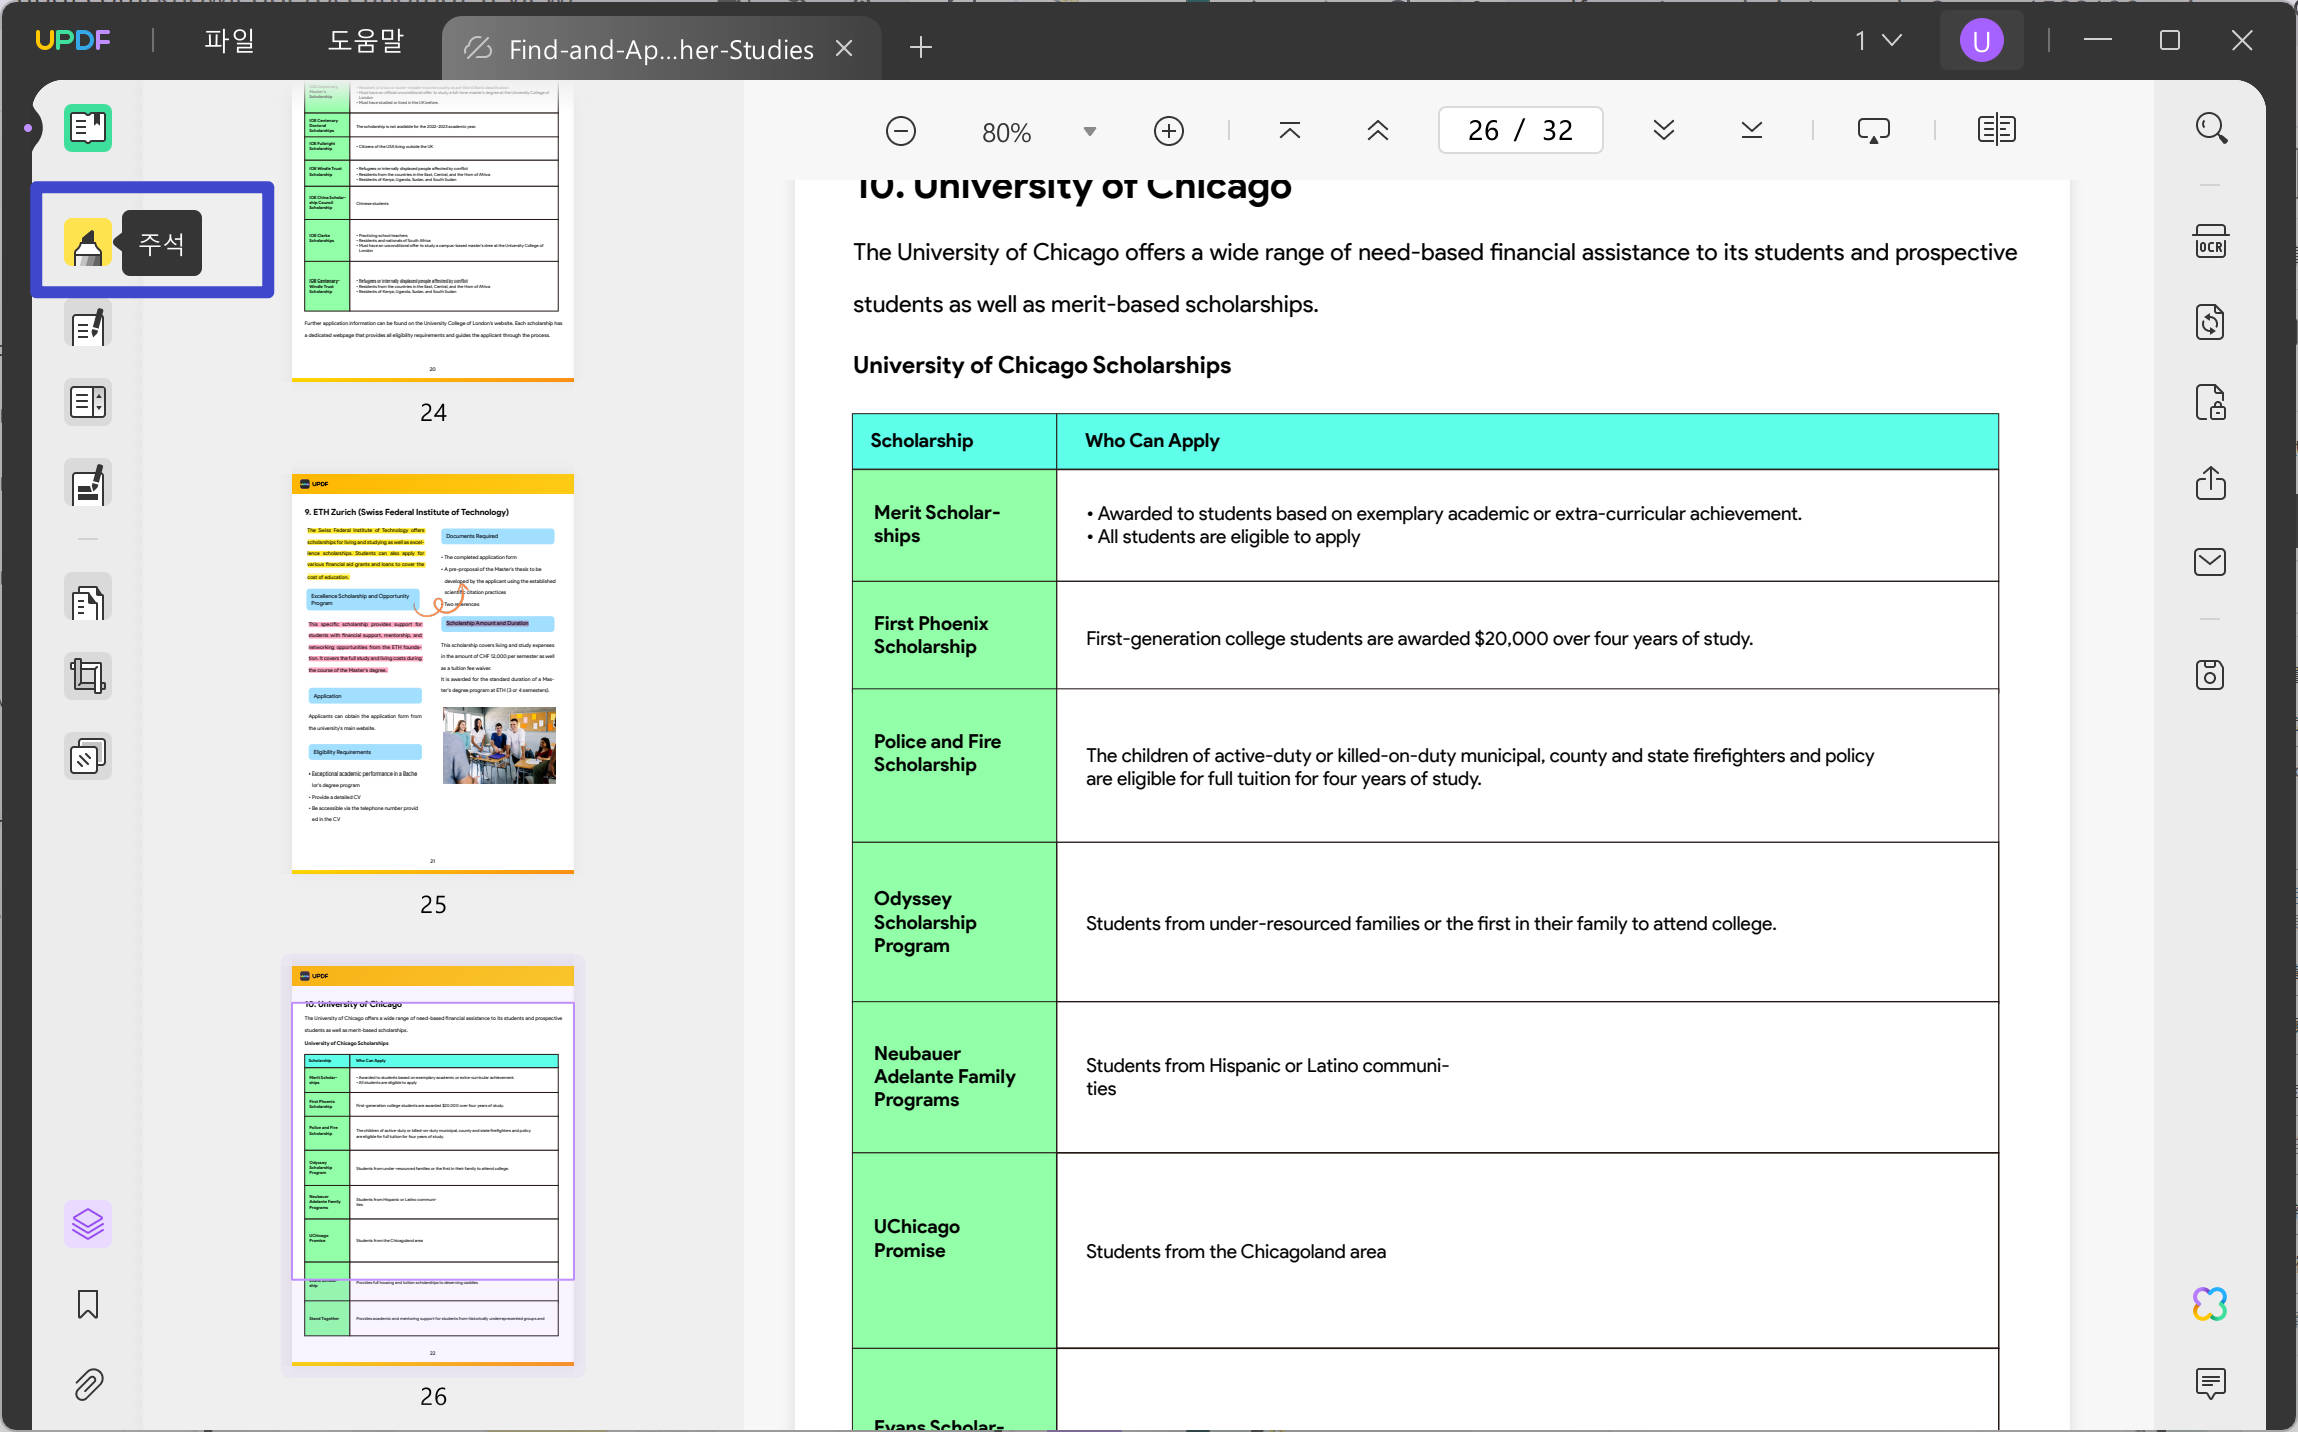
Task: Open the 파일 menu
Action: point(229,41)
